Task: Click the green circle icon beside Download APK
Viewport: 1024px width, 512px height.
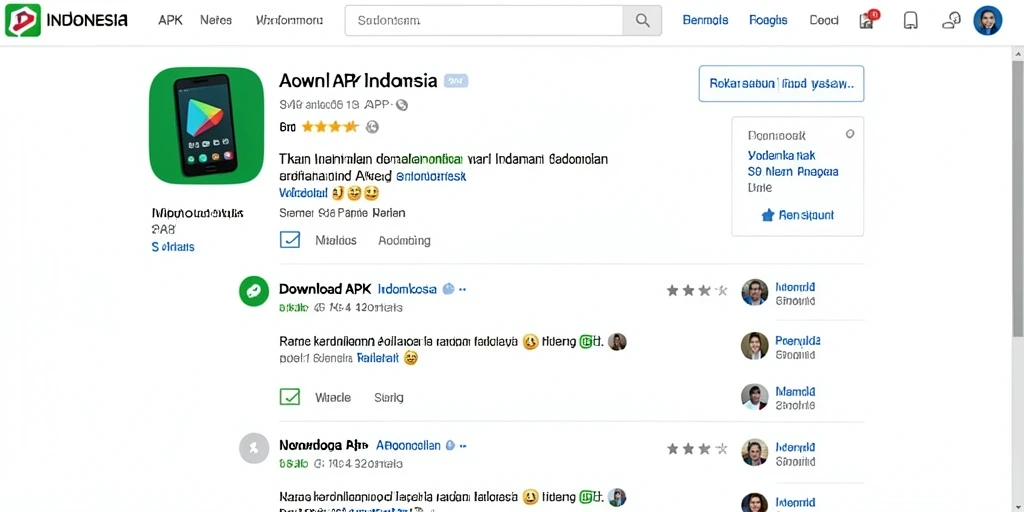Action: click(254, 291)
